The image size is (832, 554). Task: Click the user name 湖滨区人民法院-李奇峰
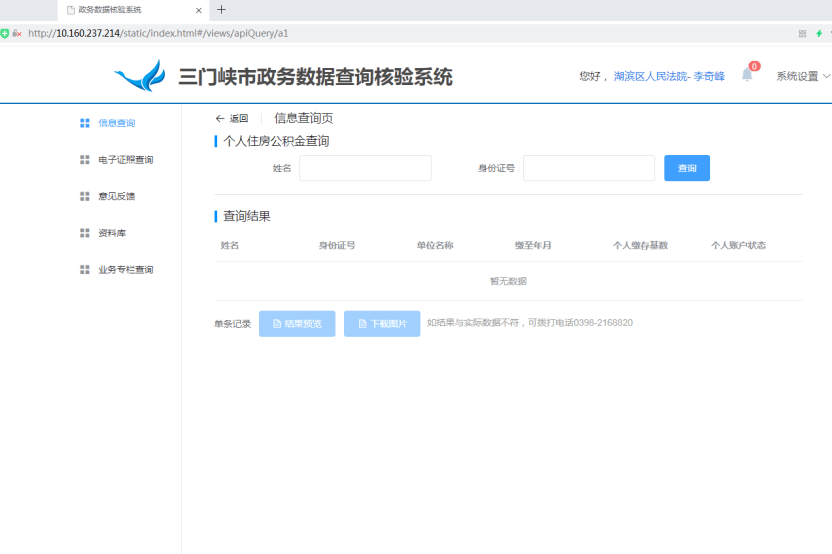(669, 76)
